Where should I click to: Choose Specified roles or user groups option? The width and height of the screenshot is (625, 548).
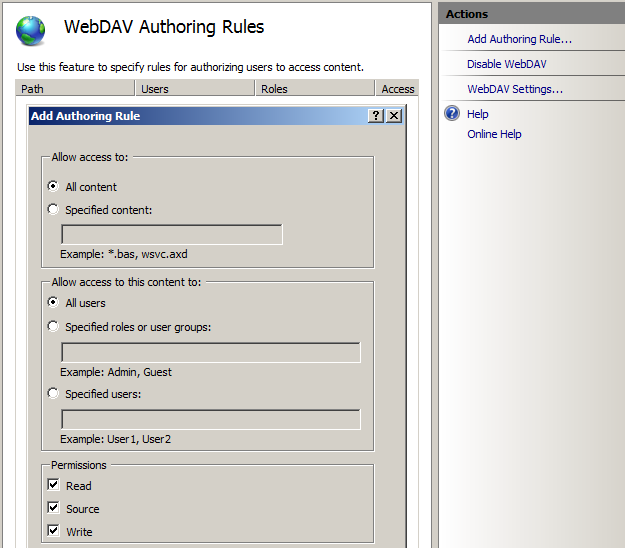(53, 326)
